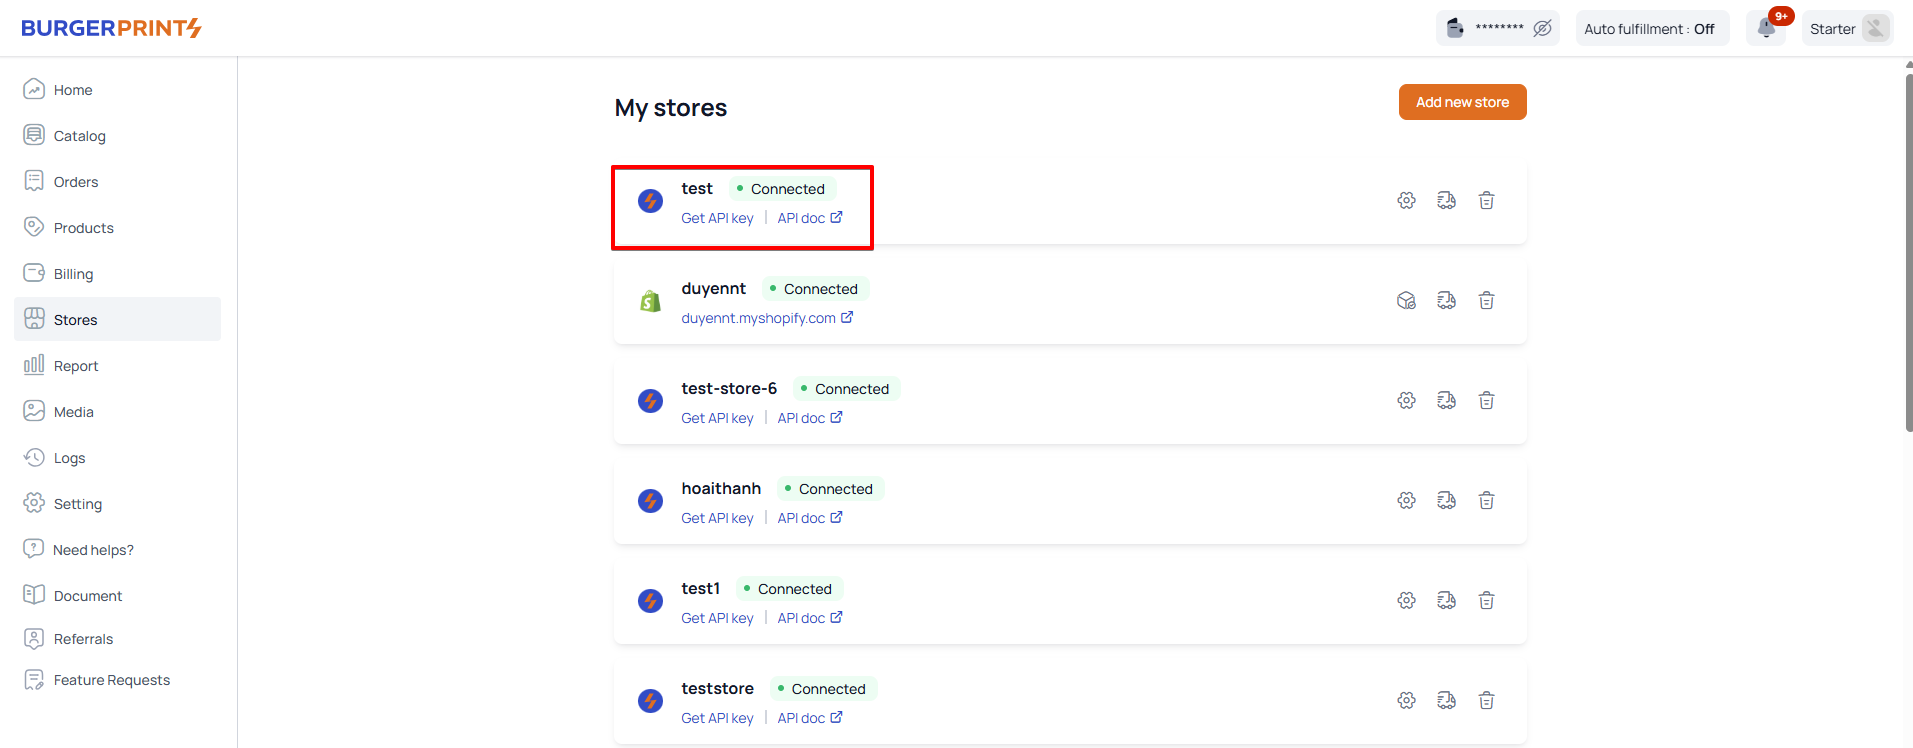1913x748 pixels.
Task: Delete the hoaithanh store via trash icon
Action: point(1486,501)
